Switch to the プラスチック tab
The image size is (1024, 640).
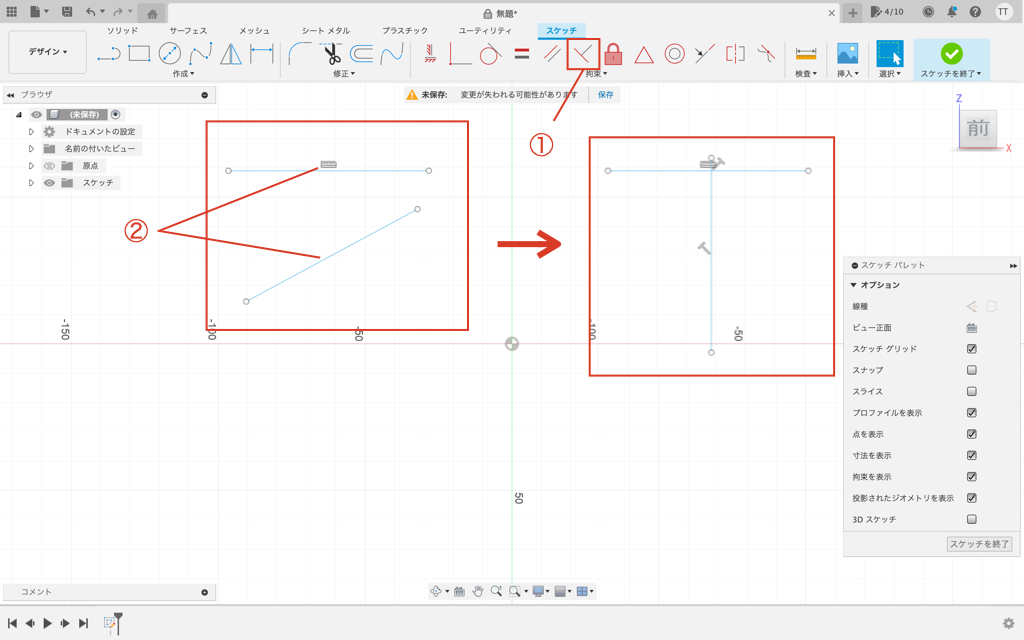(x=405, y=31)
